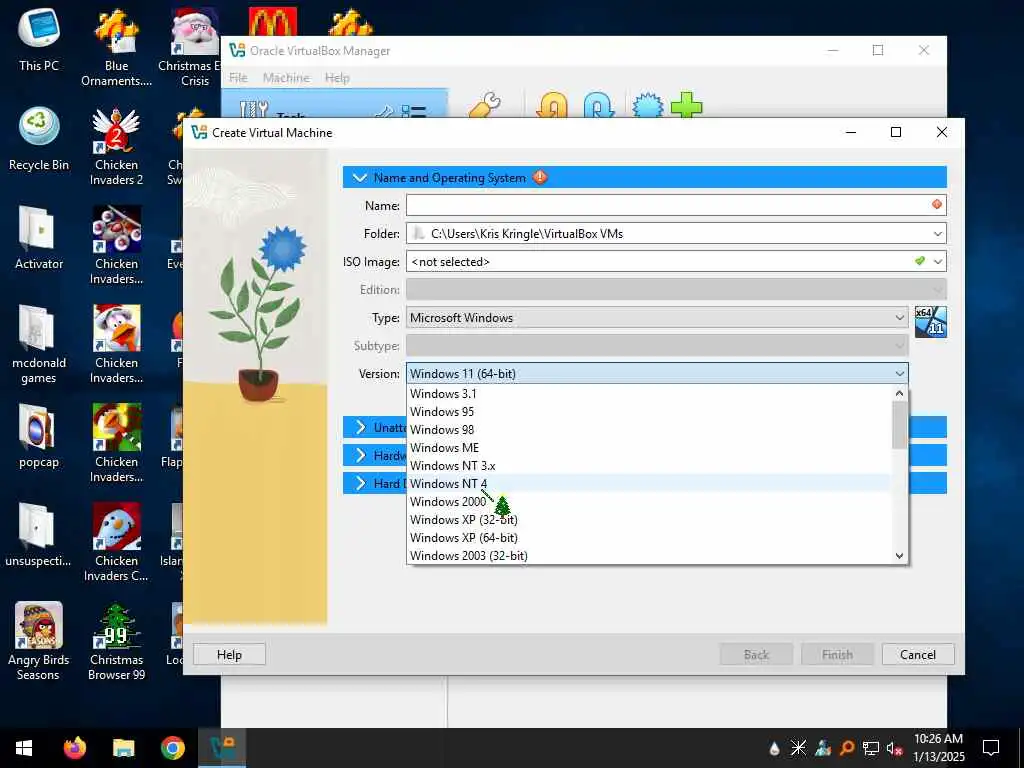Click the Tools list menu icon in VirtualBox Manager
This screenshot has height=768, width=1024.
413,112
